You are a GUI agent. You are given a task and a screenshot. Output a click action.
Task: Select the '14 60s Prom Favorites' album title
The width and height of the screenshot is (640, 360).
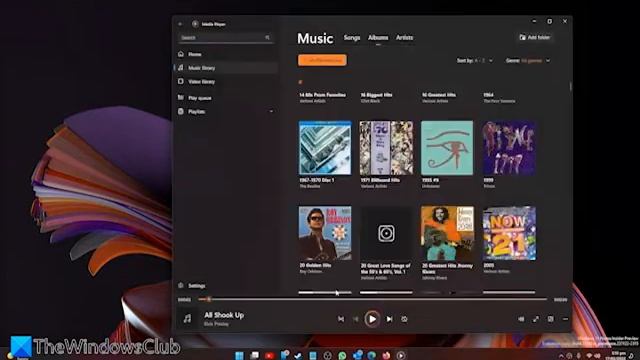click(322, 95)
